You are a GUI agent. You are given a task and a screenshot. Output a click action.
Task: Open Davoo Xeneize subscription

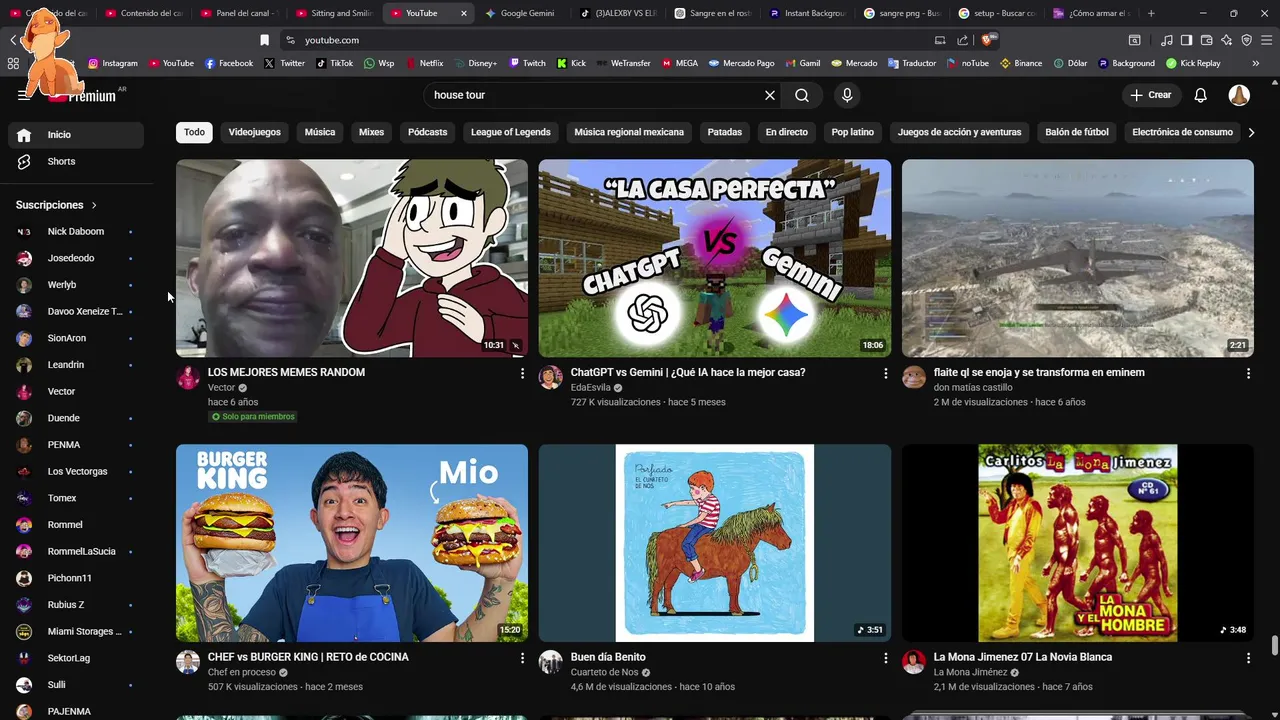pos(76,312)
